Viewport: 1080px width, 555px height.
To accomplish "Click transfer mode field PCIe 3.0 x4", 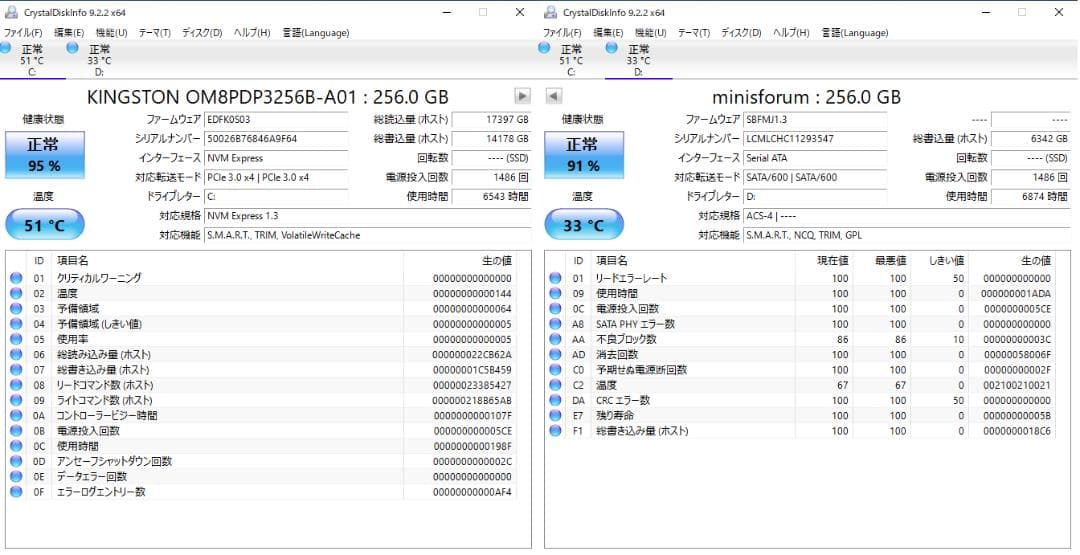I will [x=277, y=177].
